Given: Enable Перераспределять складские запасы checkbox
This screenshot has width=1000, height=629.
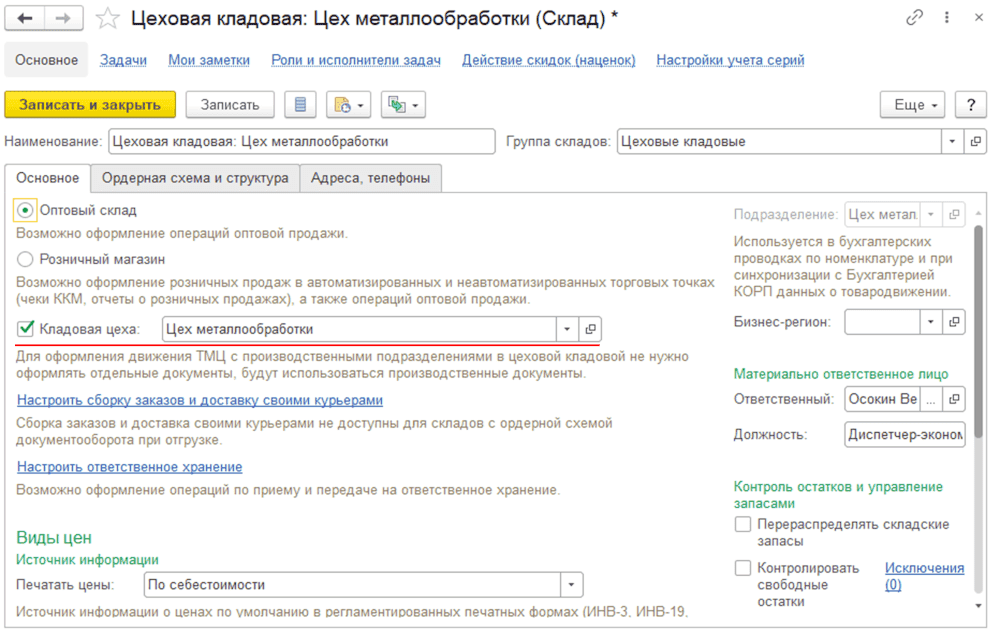Looking at the screenshot, I should point(742,524).
